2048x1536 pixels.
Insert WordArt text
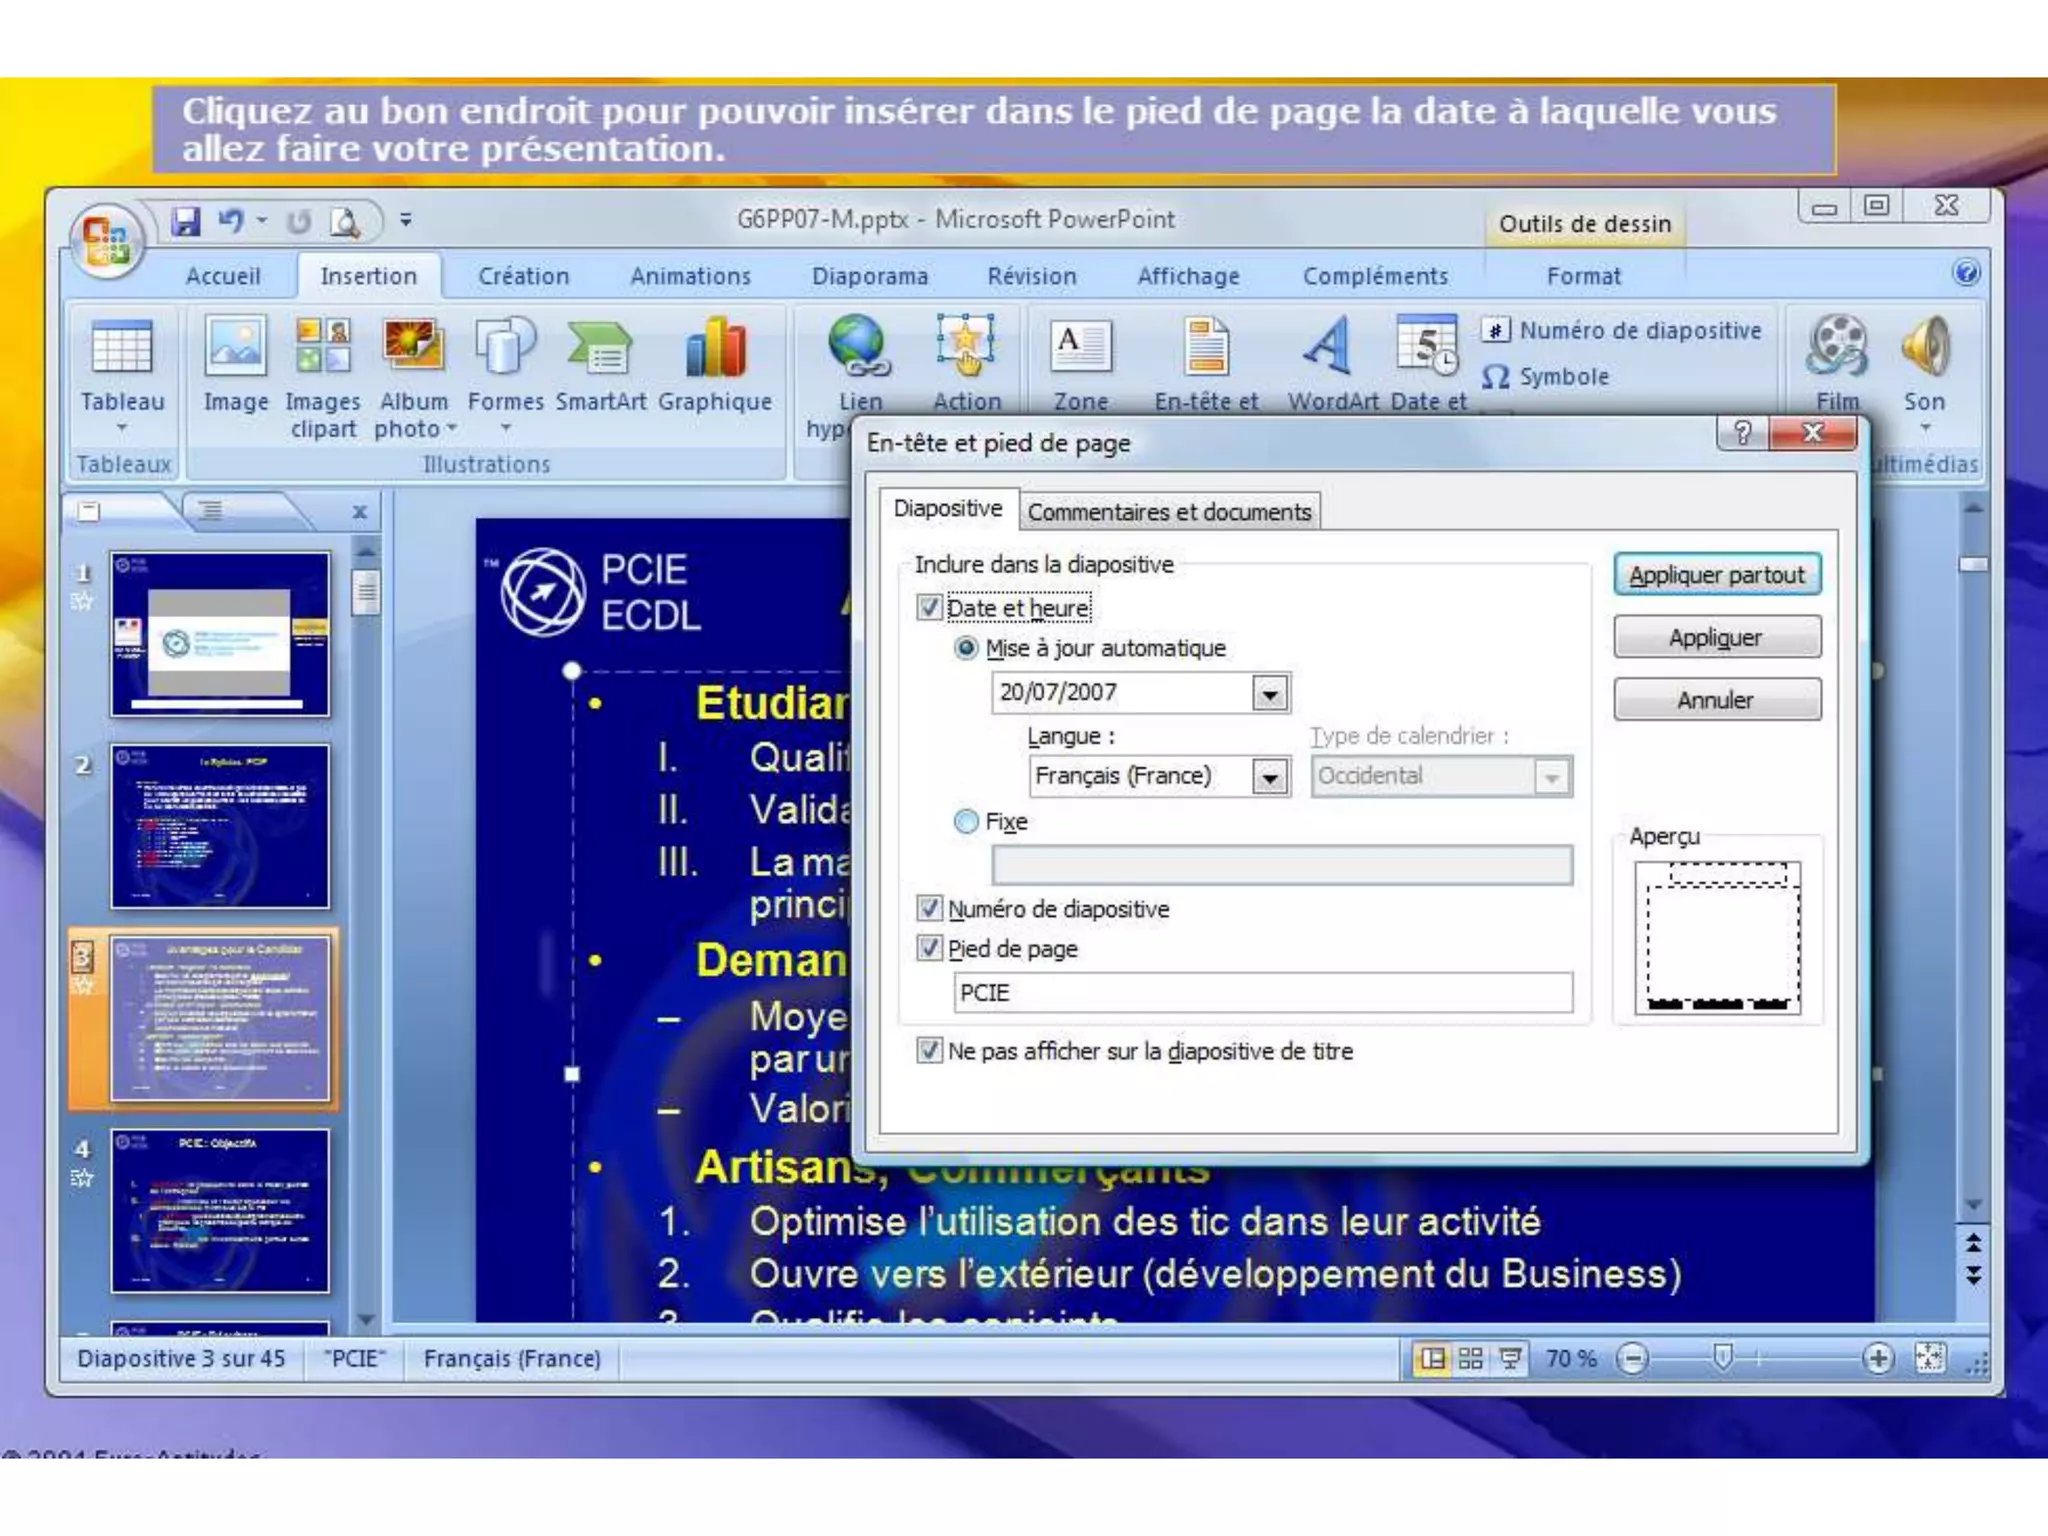1333,365
